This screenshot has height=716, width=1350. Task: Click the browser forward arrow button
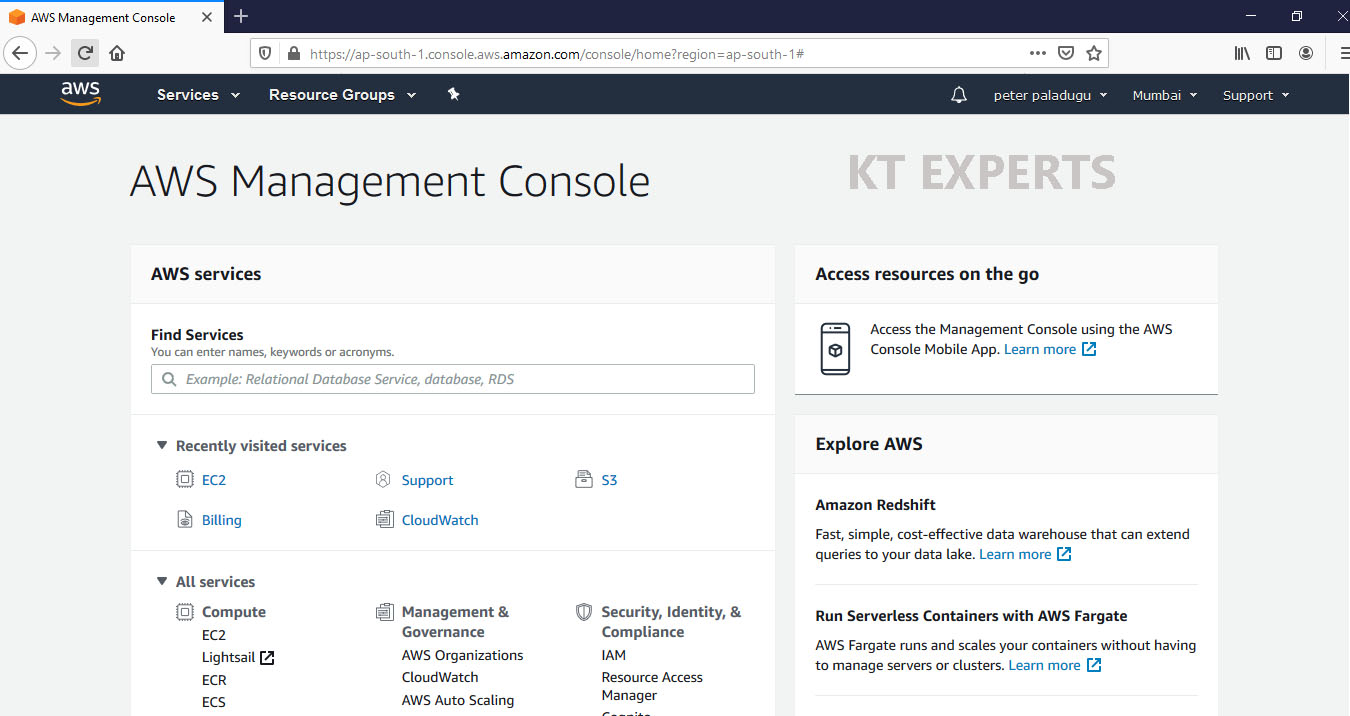[53, 53]
